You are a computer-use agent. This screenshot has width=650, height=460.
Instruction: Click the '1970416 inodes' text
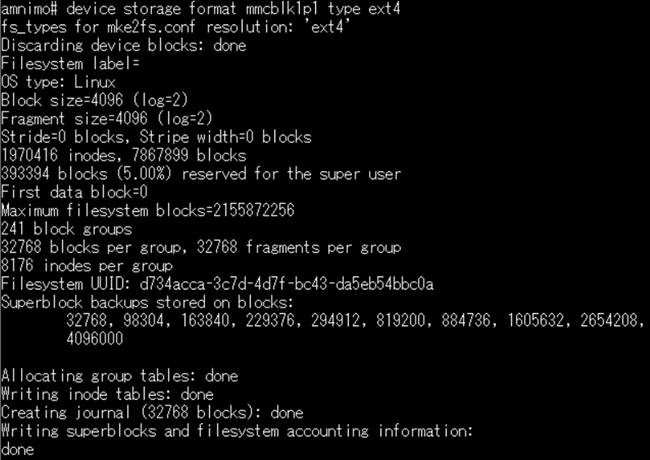[58, 155]
